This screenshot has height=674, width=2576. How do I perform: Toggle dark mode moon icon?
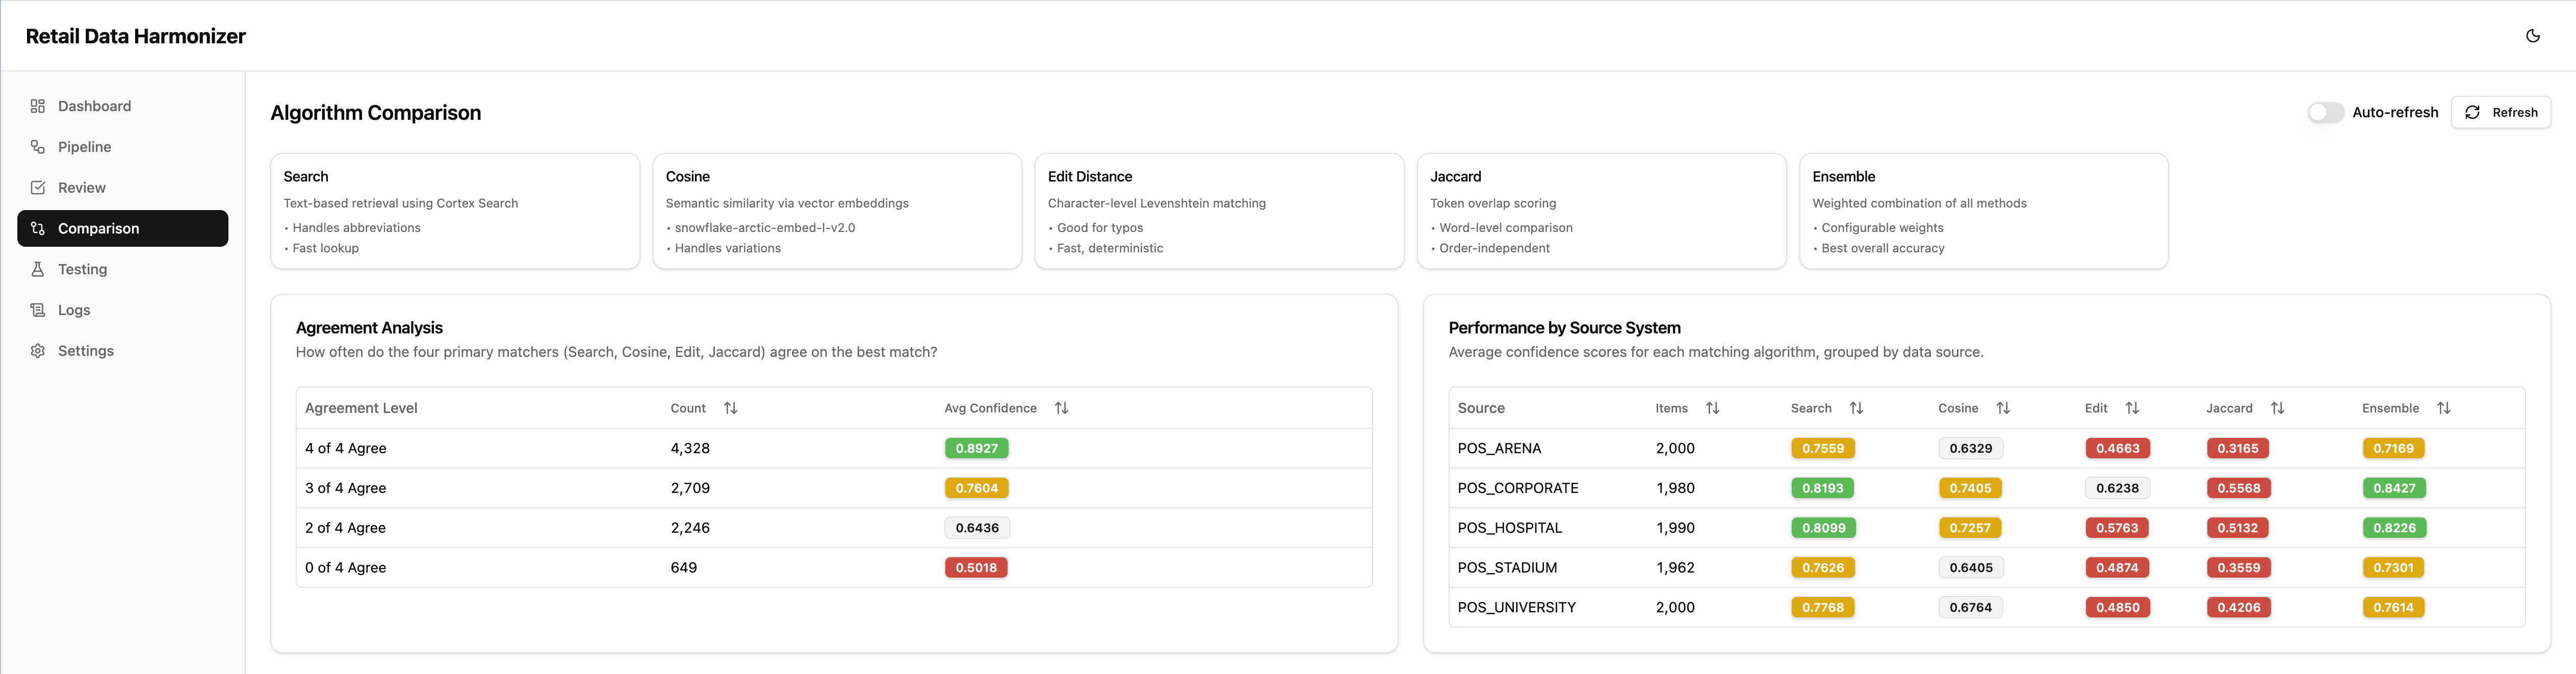(2532, 36)
